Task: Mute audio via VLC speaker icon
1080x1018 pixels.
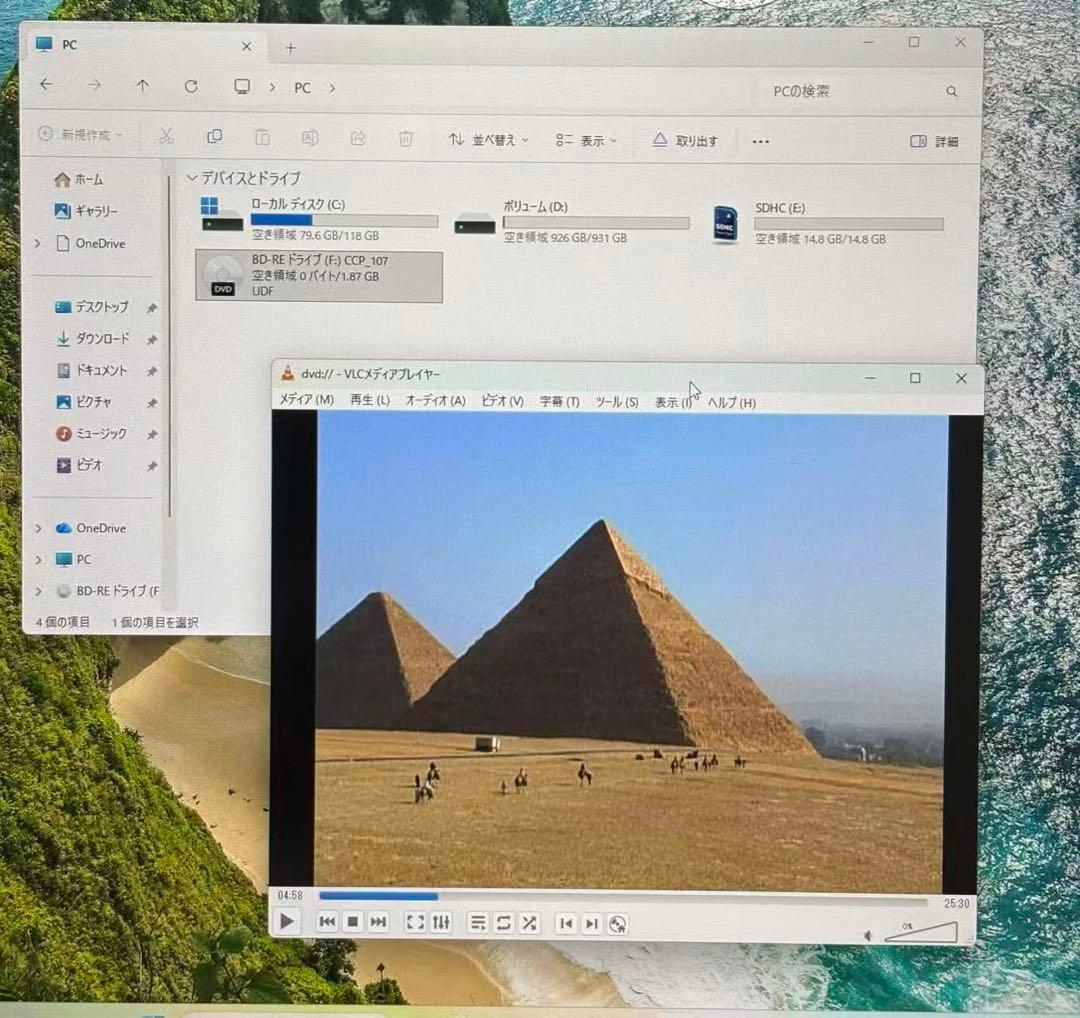Action: click(x=868, y=935)
